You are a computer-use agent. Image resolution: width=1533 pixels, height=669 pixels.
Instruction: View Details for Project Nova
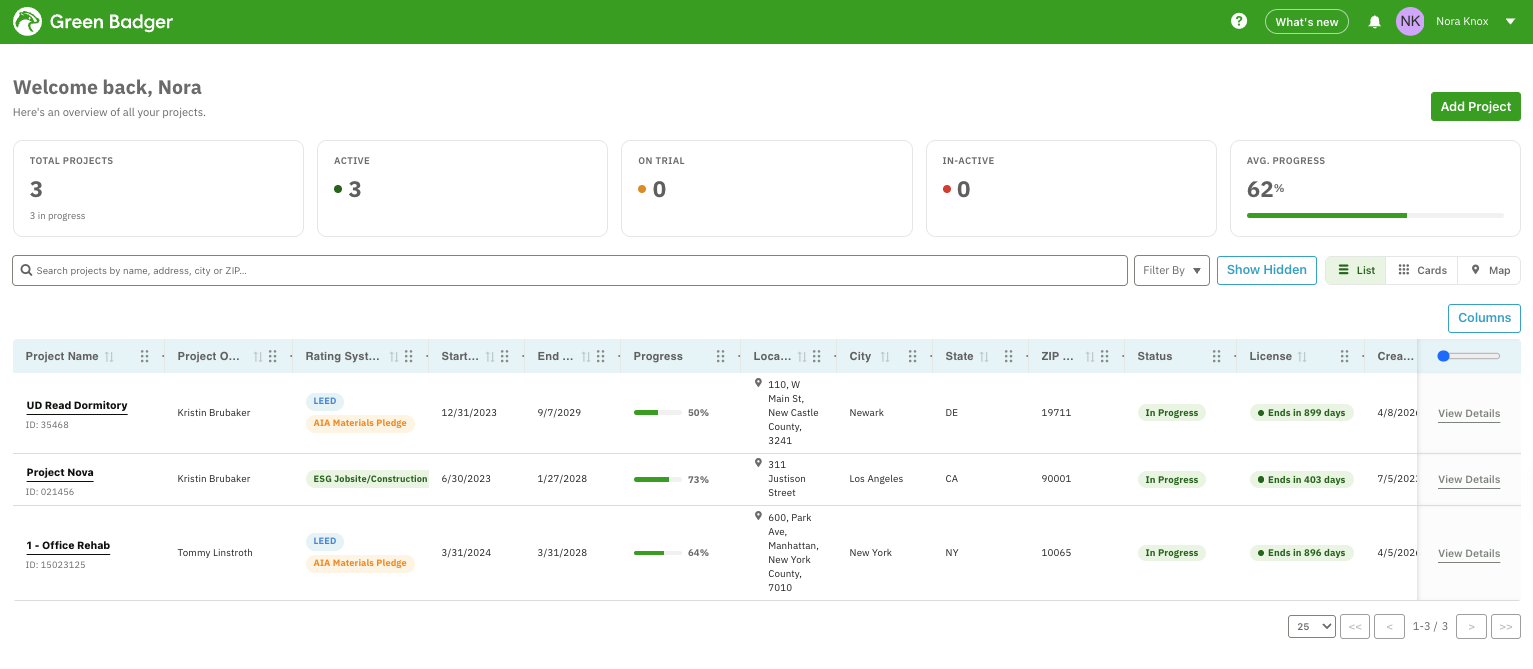1469,480
